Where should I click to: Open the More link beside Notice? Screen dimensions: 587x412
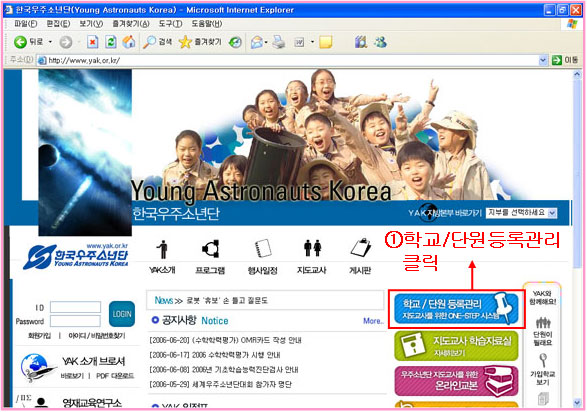tap(373, 321)
